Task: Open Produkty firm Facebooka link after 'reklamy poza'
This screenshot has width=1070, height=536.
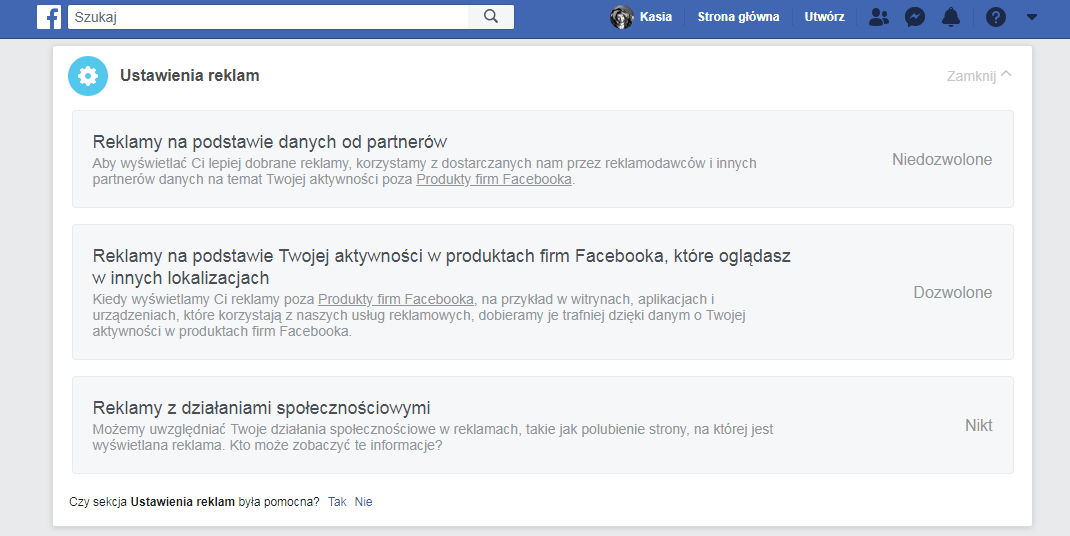Action: pyautogui.click(x=396, y=299)
